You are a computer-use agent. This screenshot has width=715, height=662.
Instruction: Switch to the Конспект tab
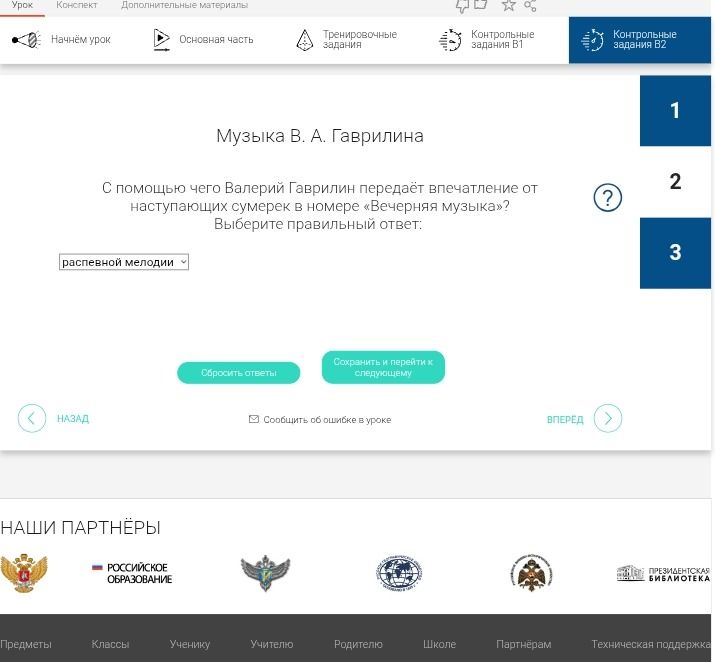click(x=77, y=5)
